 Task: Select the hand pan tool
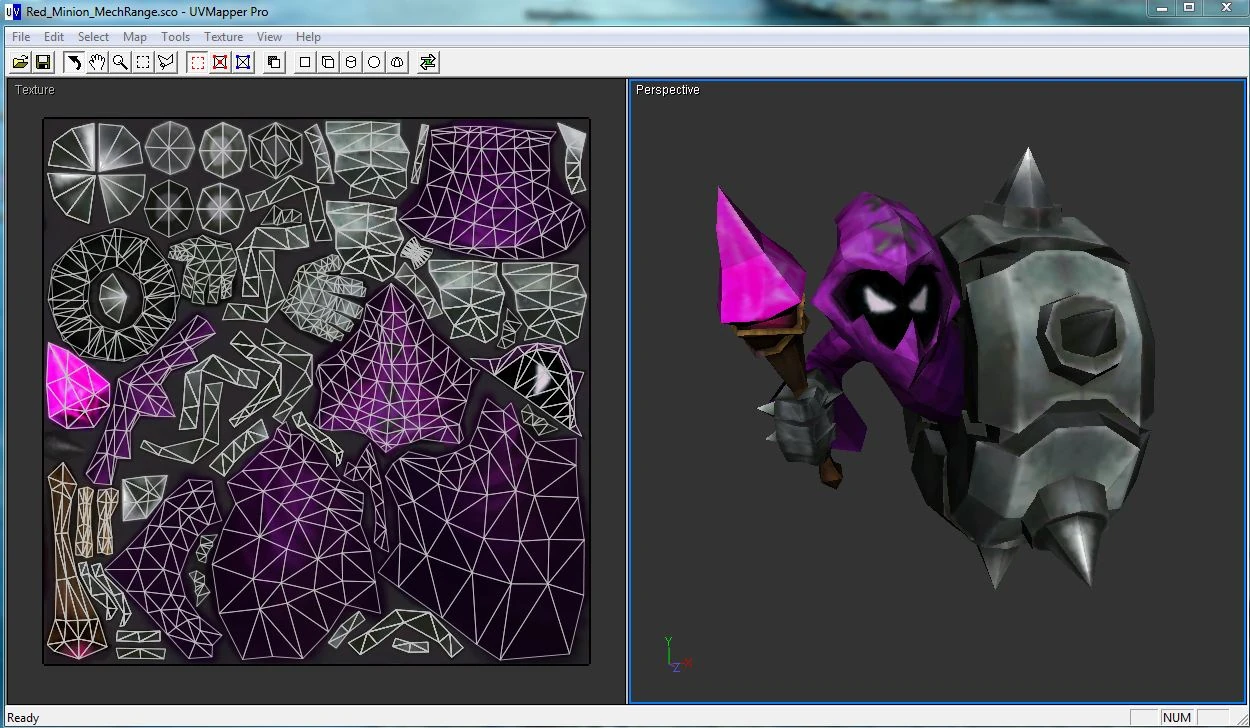coord(97,62)
